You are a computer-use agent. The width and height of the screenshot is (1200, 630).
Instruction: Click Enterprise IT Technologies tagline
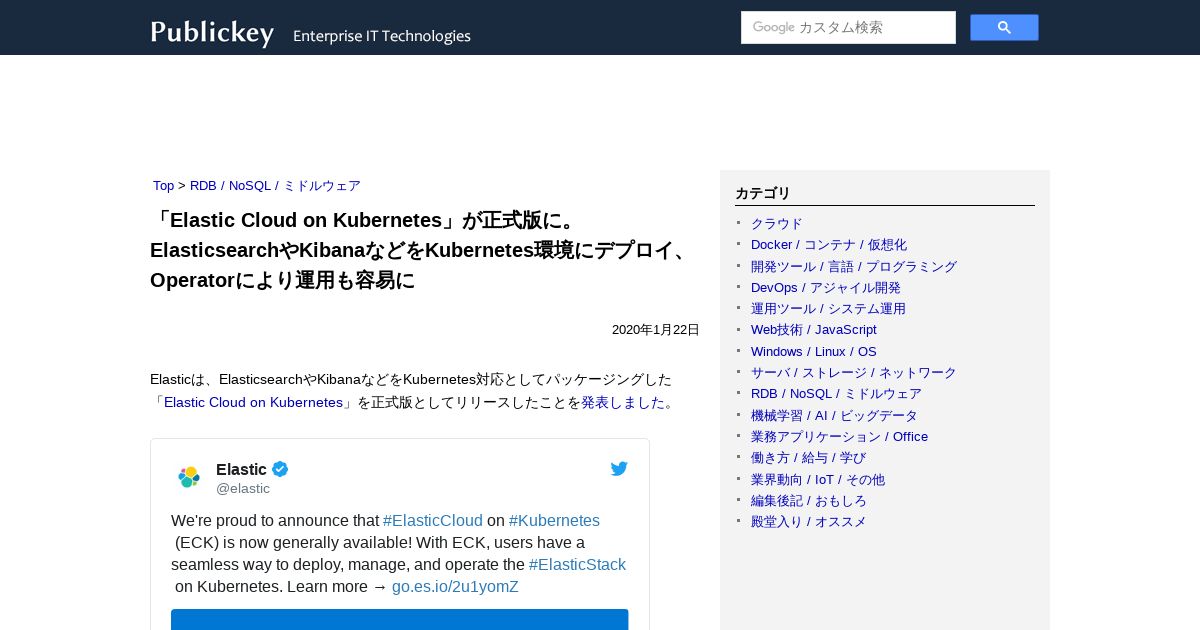(382, 36)
